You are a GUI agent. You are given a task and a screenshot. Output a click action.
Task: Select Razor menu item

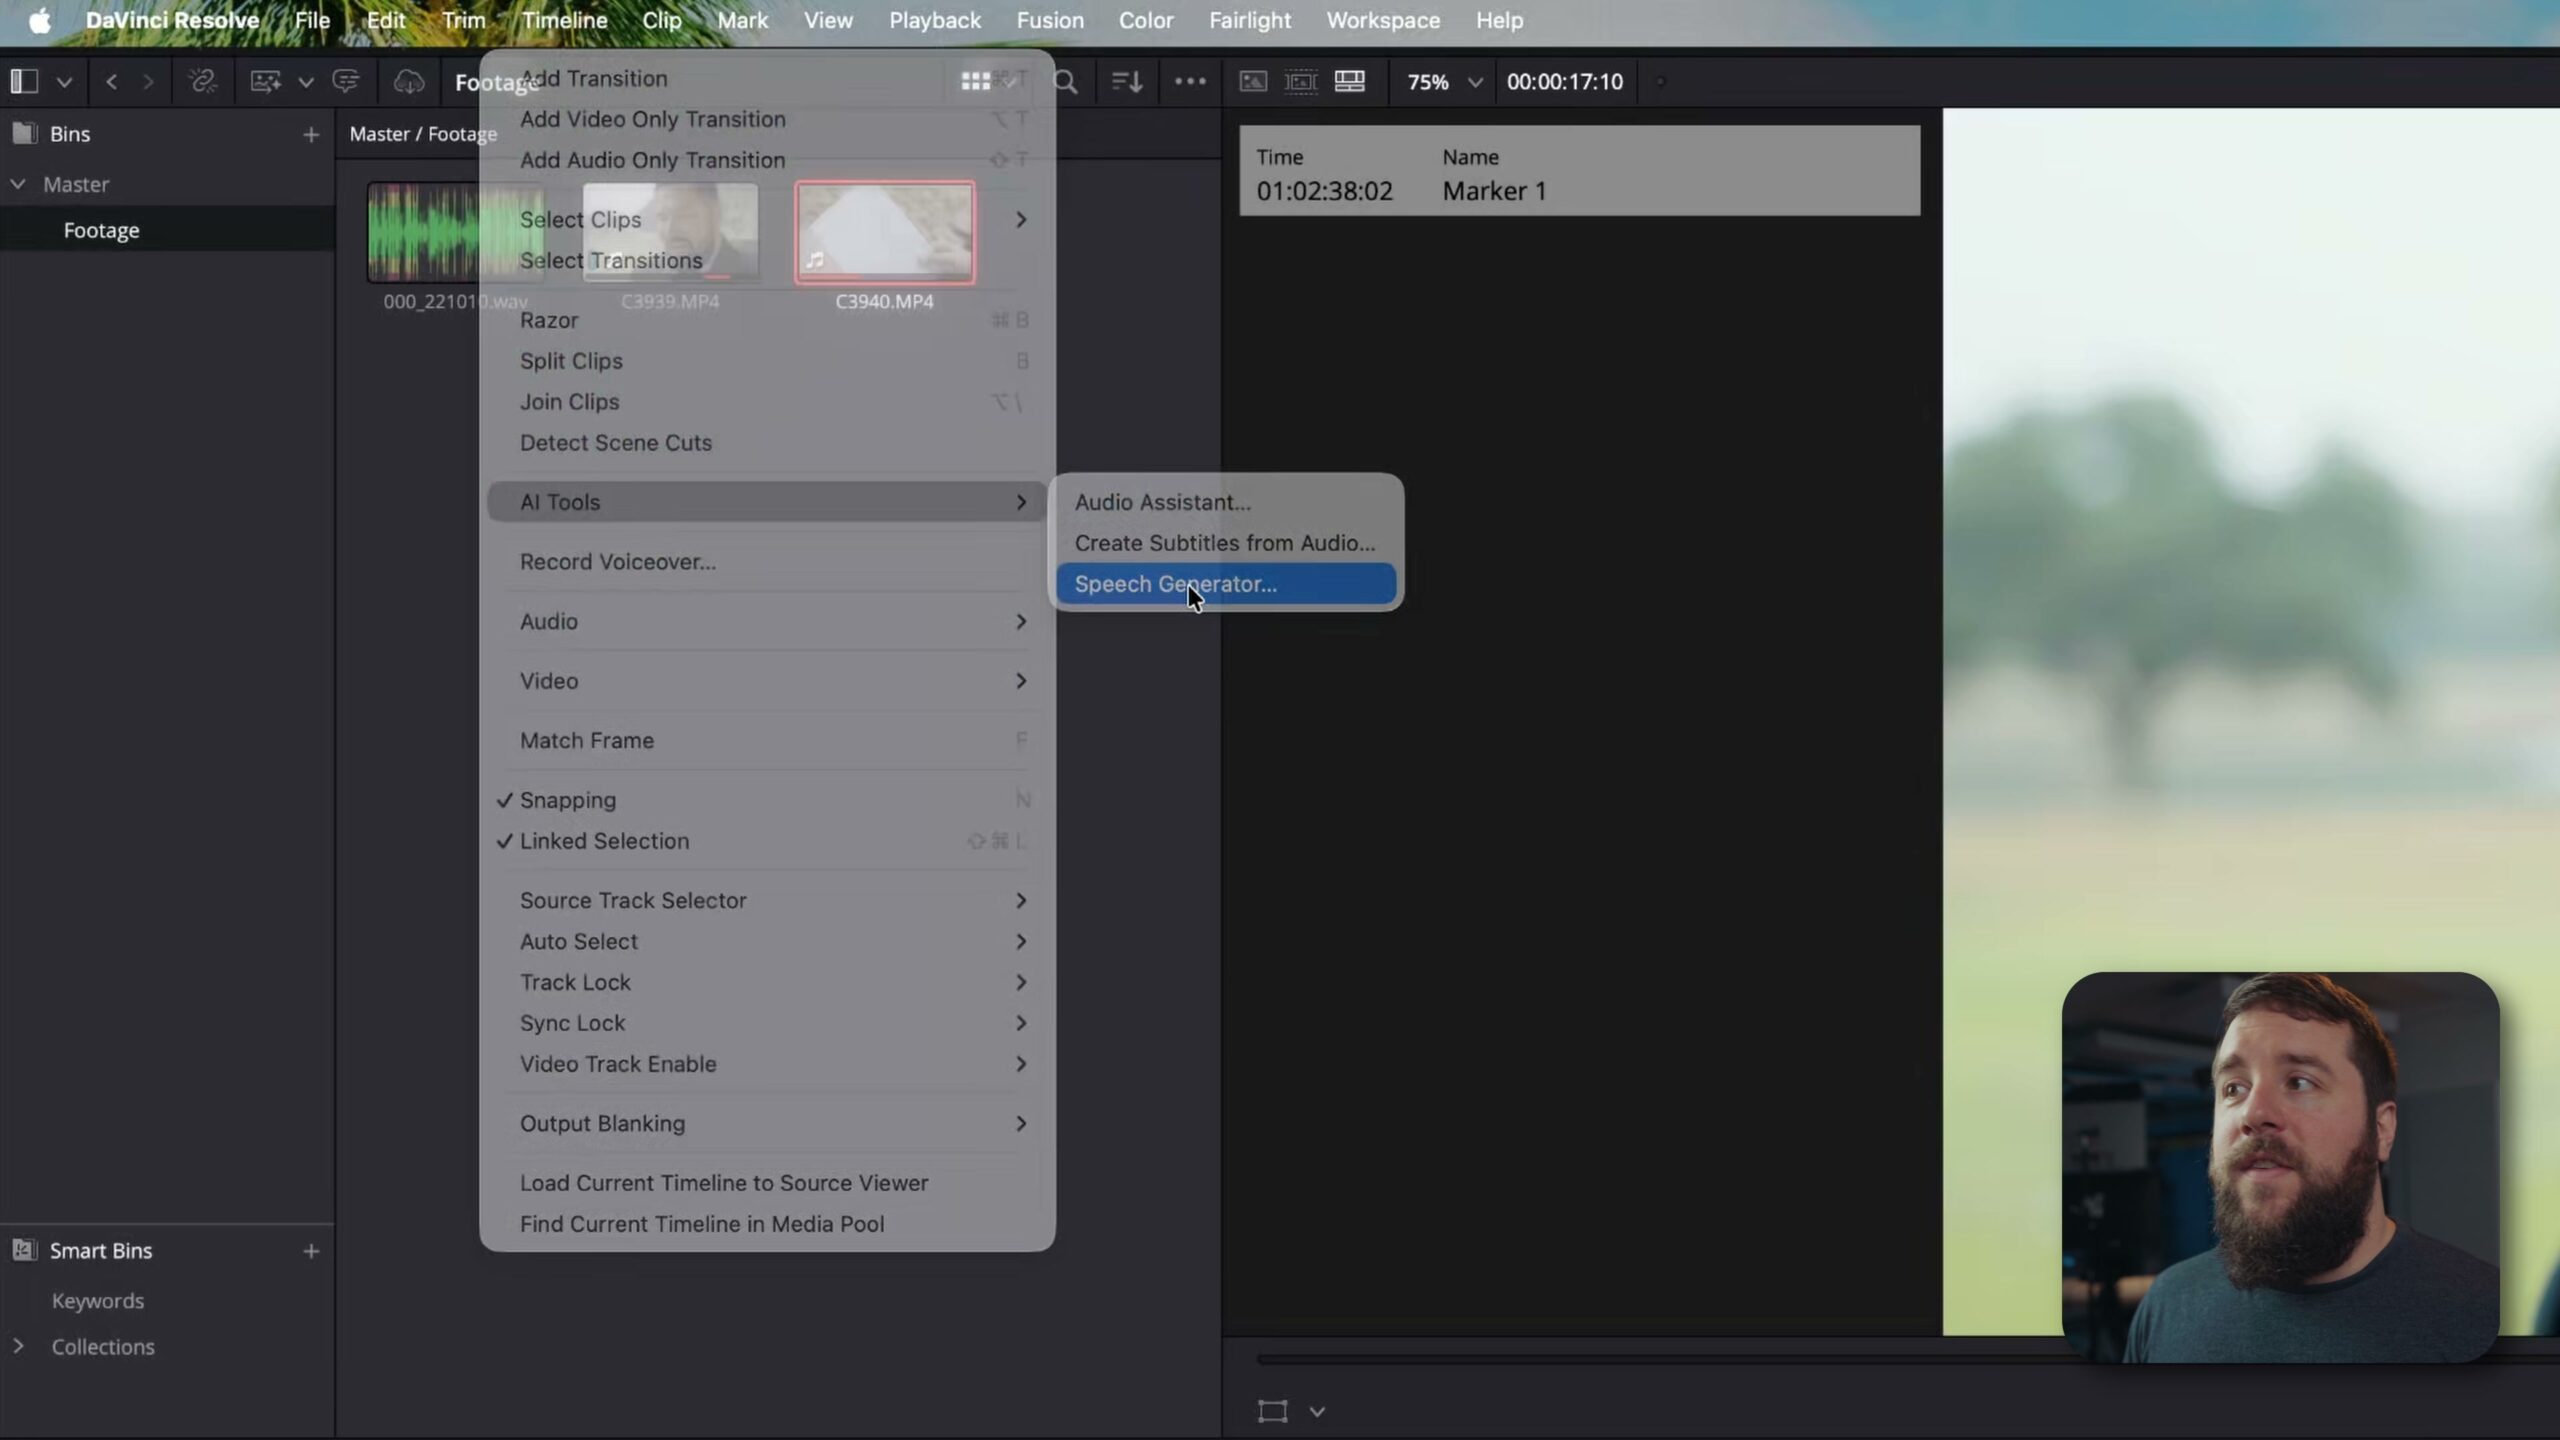[767, 320]
